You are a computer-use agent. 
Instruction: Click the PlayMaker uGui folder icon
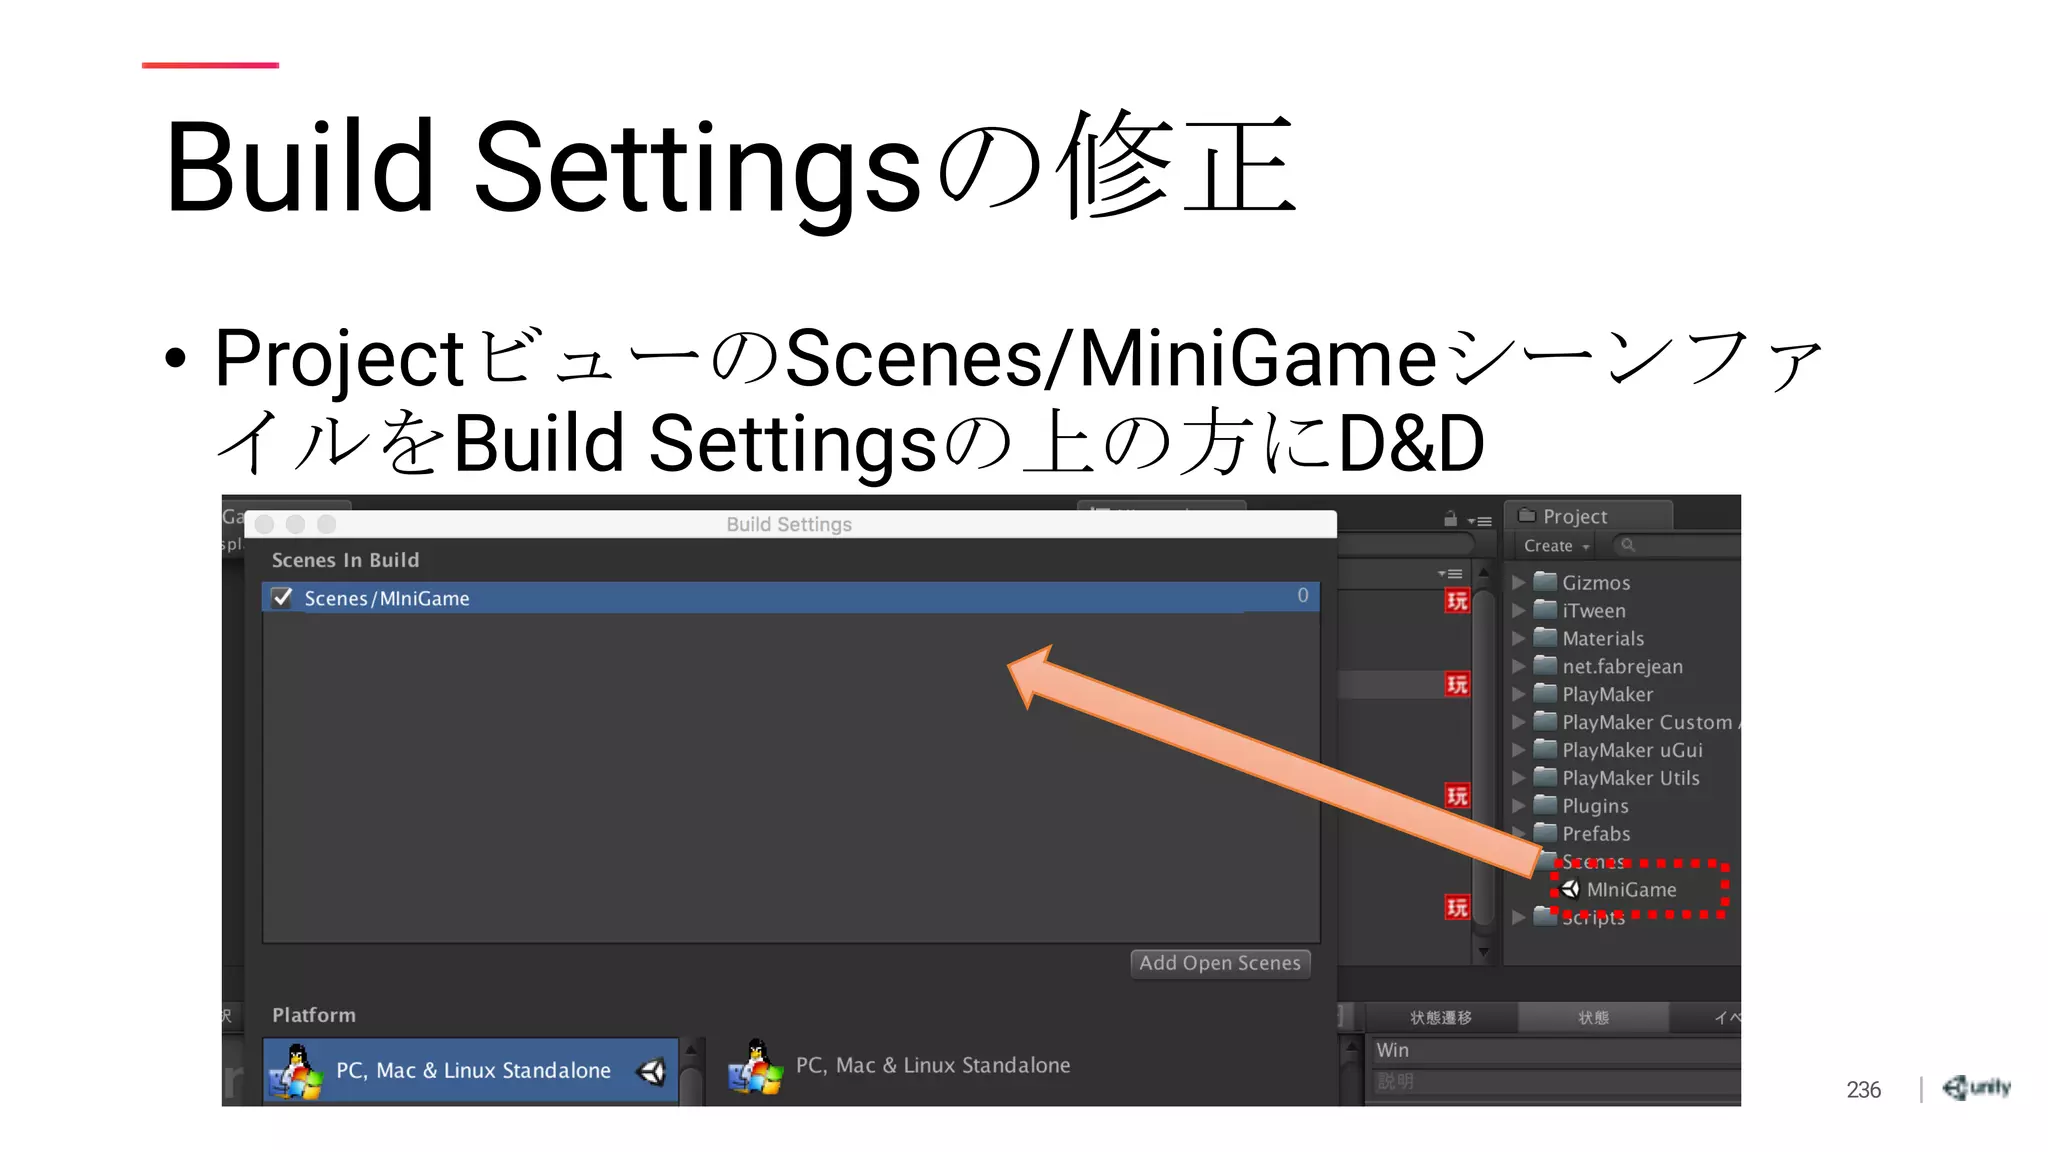point(1546,749)
